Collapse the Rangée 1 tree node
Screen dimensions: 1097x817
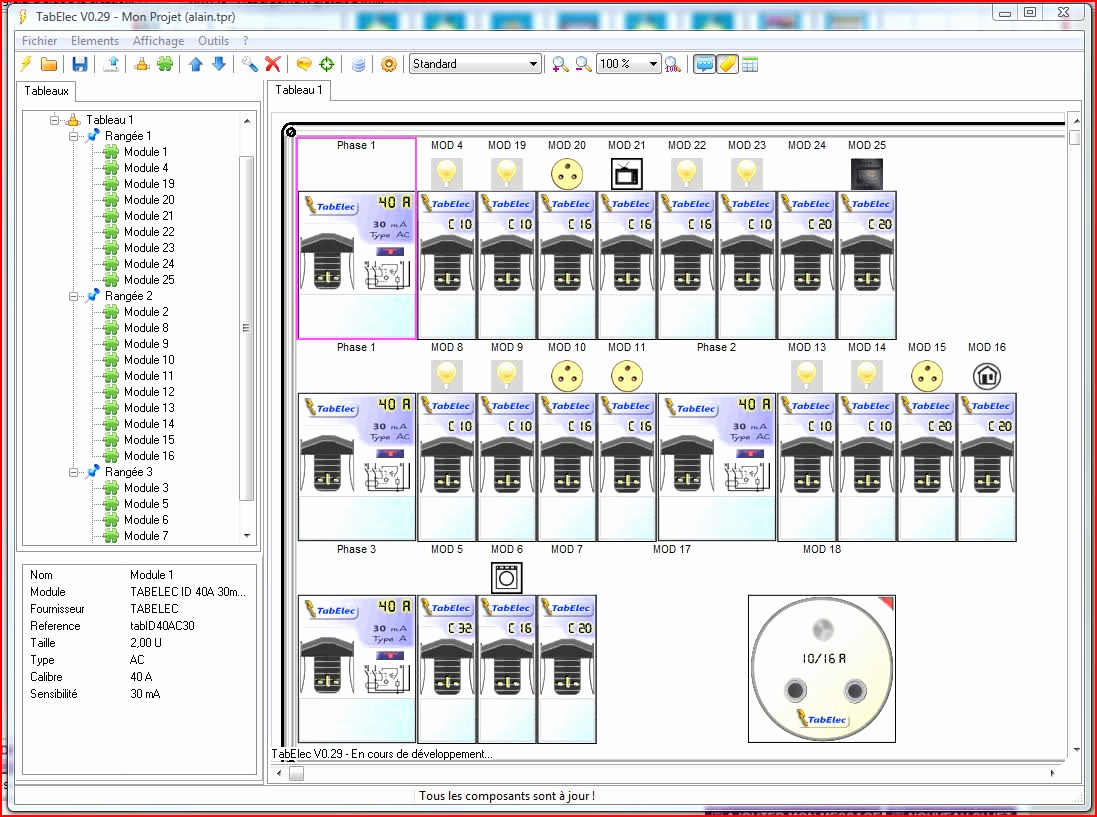(x=73, y=136)
